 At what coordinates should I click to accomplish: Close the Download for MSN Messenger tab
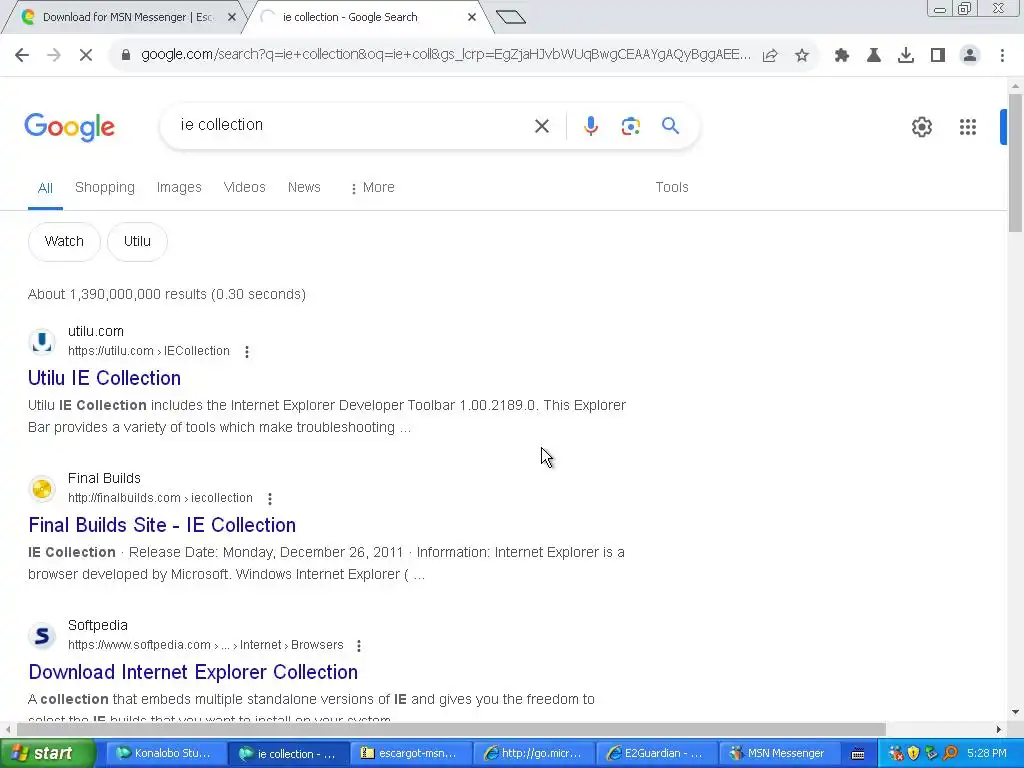(231, 17)
